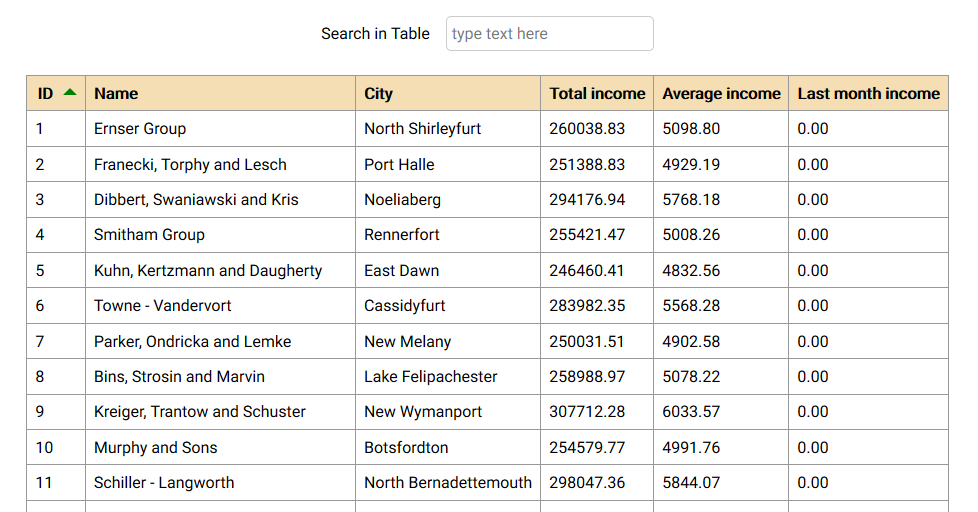The width and height of the screenshot is (978, 512).
Task: Click the Search in Table label
Action: pyautogui.click(x=375, y=34)
